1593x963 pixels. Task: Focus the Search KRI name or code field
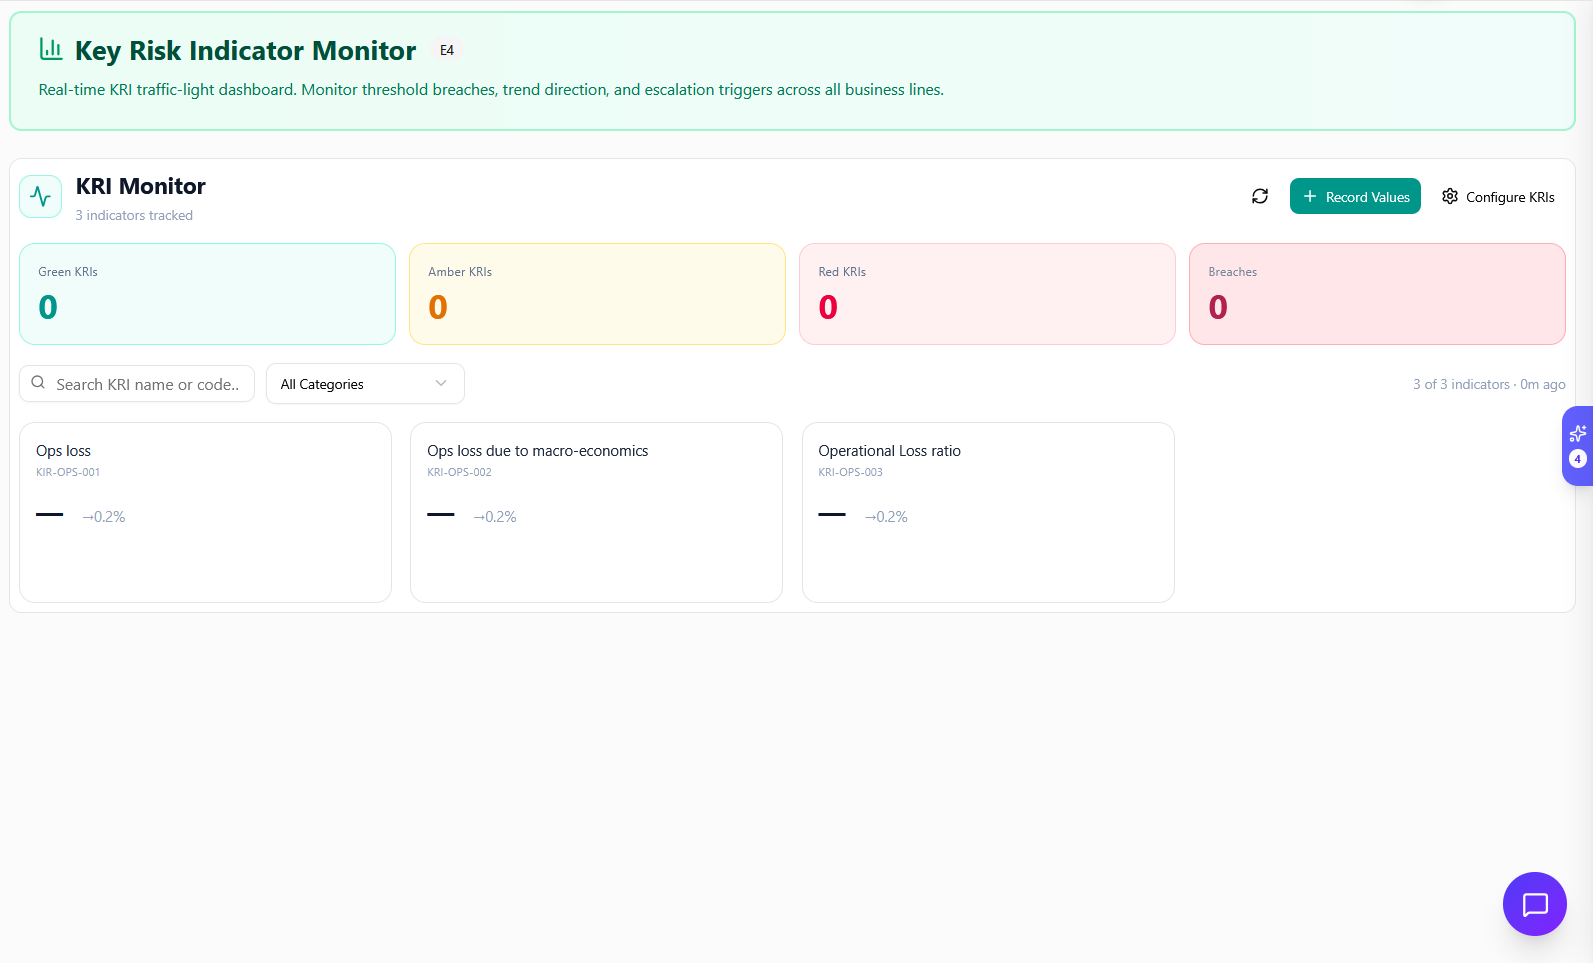pos(147,384)
